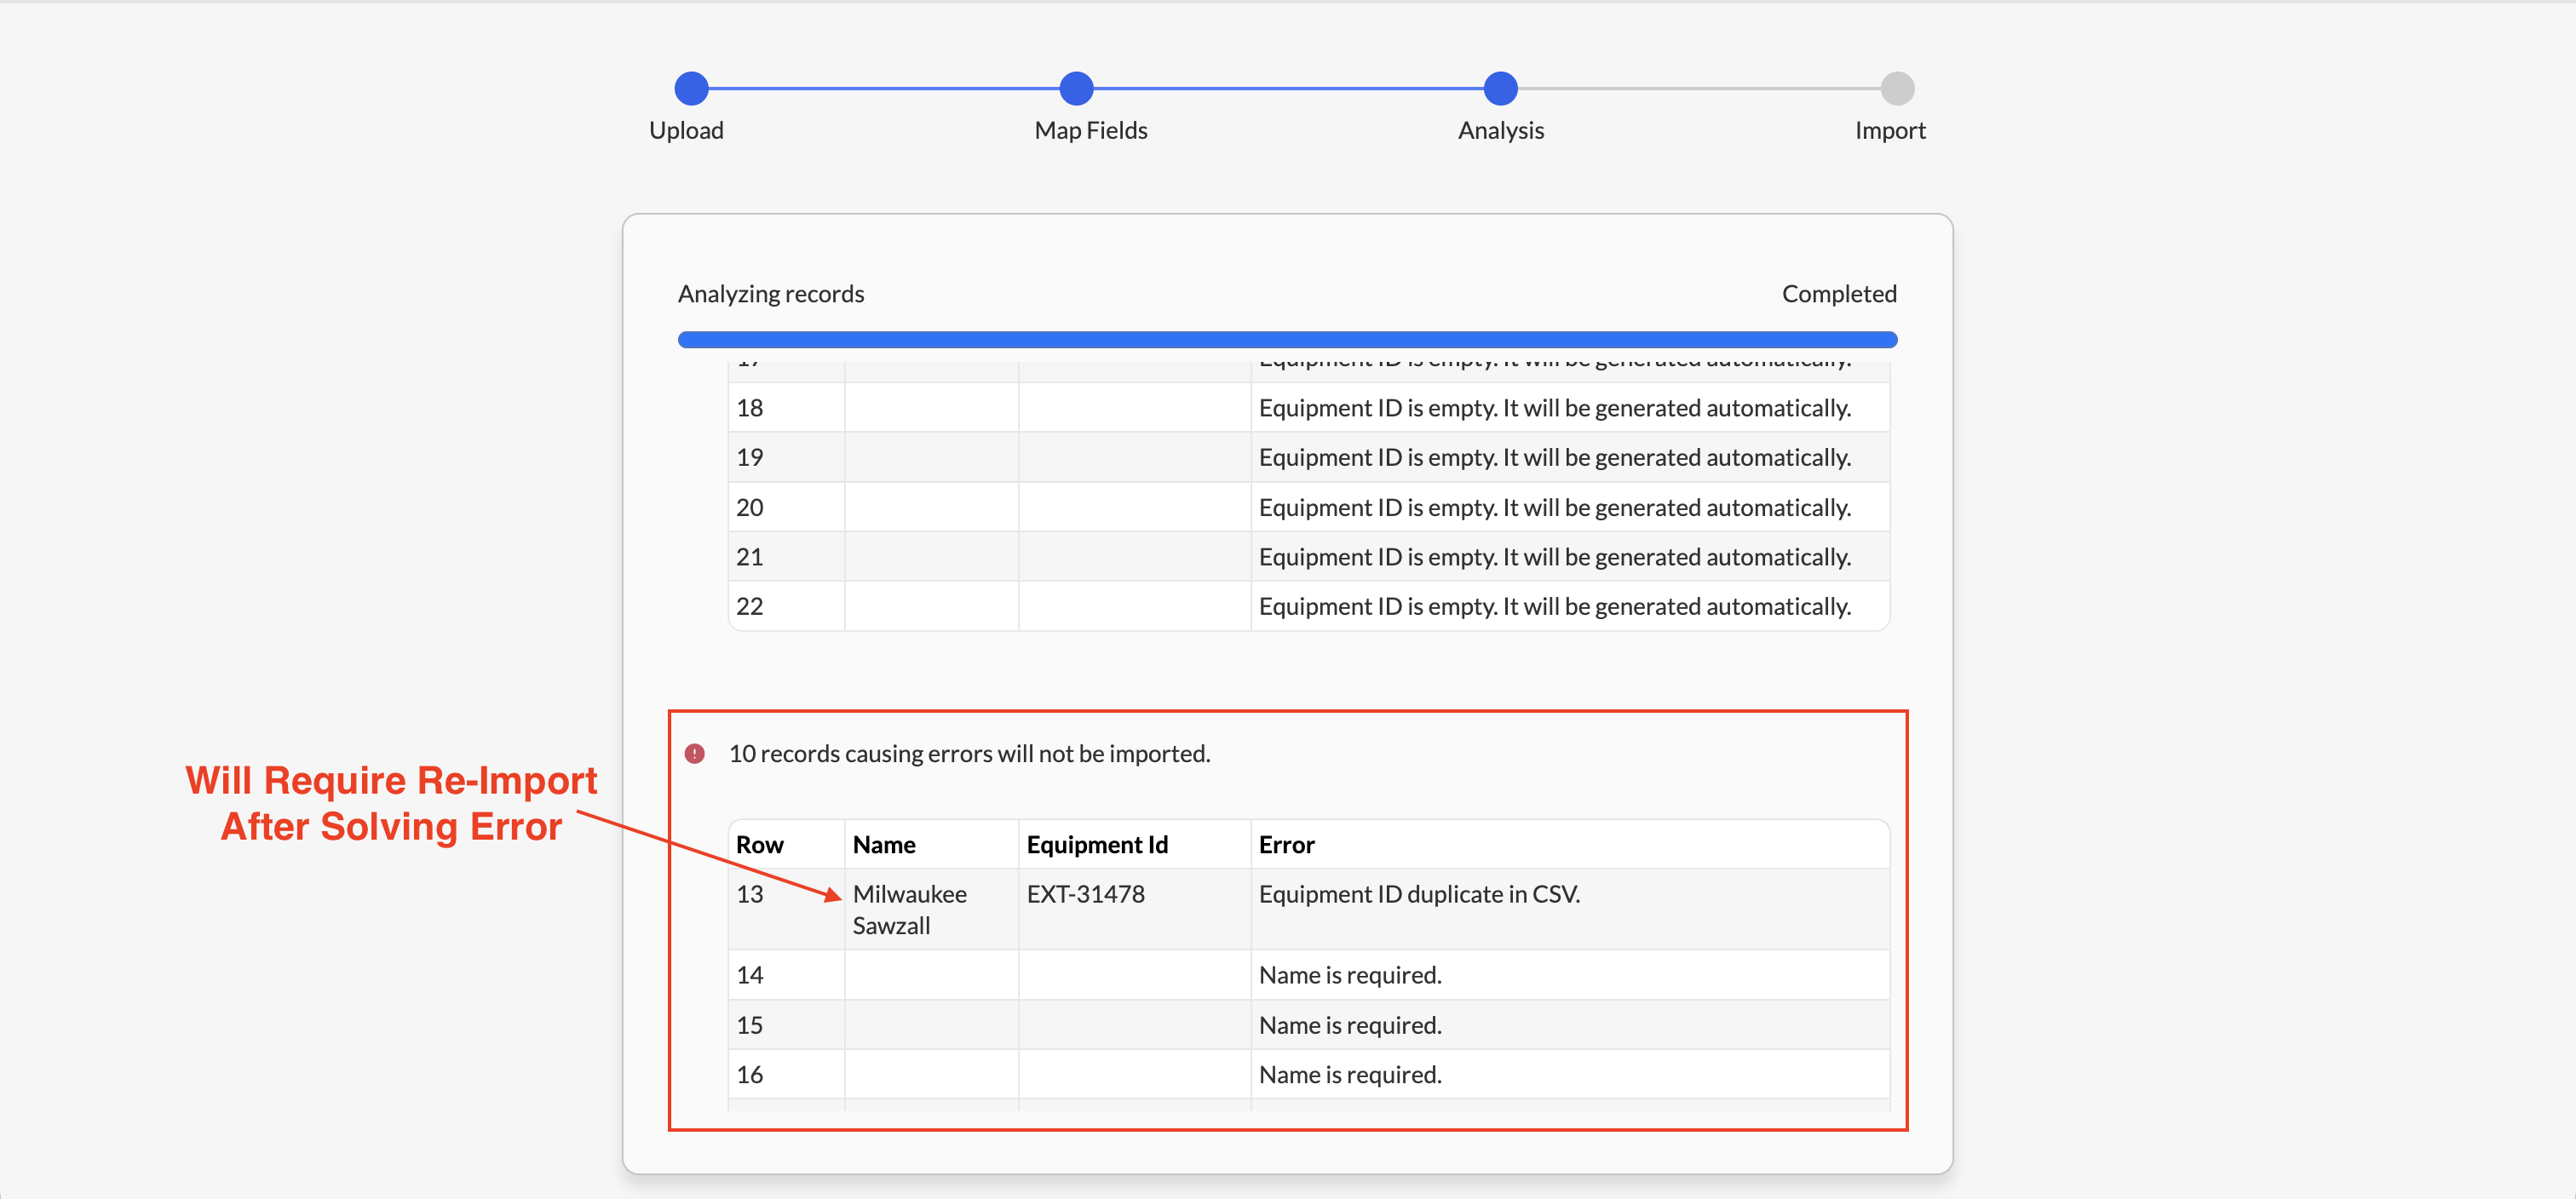Click the red error alert icon
Image resolution: width=2576 pixels, height=1199 pixels.
point(694,753)
